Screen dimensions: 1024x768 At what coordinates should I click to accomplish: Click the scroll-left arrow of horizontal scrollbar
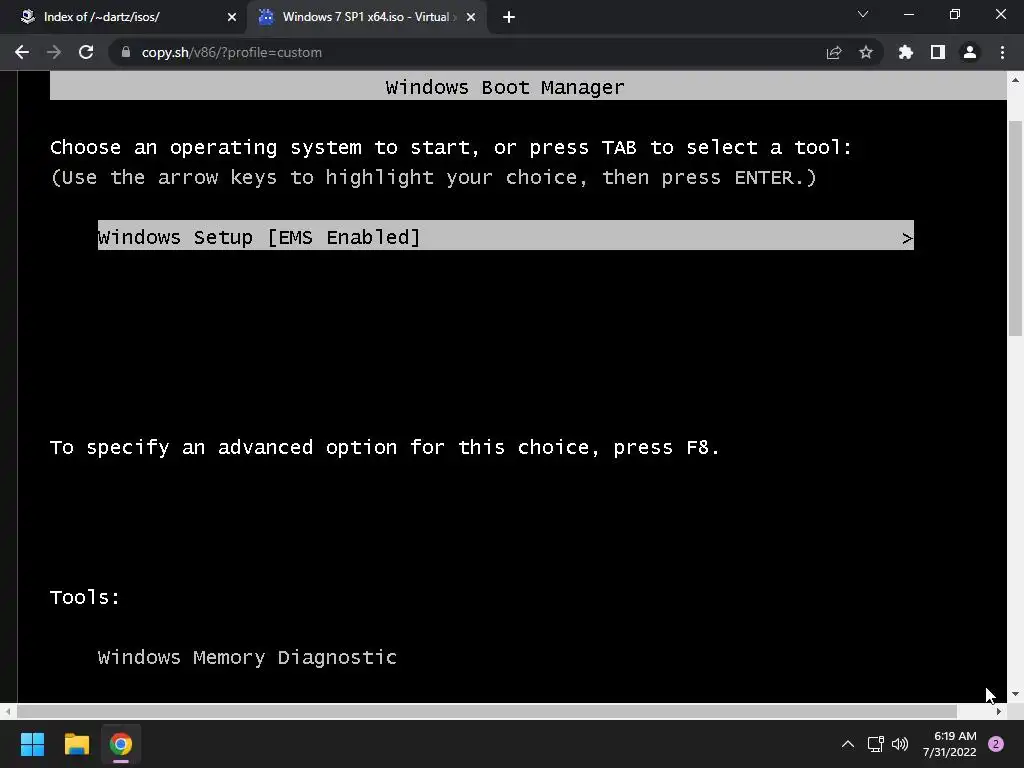[8, 711]
